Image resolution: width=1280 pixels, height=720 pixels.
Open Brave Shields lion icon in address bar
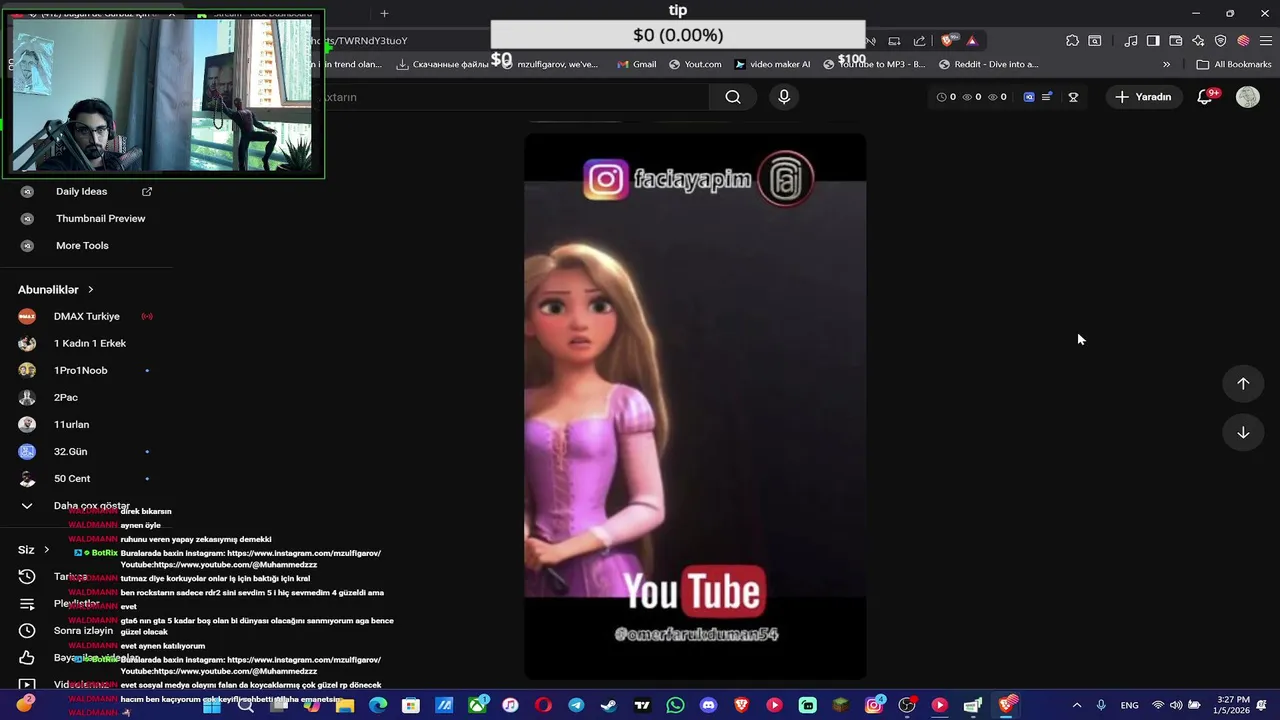pos(947,41)
